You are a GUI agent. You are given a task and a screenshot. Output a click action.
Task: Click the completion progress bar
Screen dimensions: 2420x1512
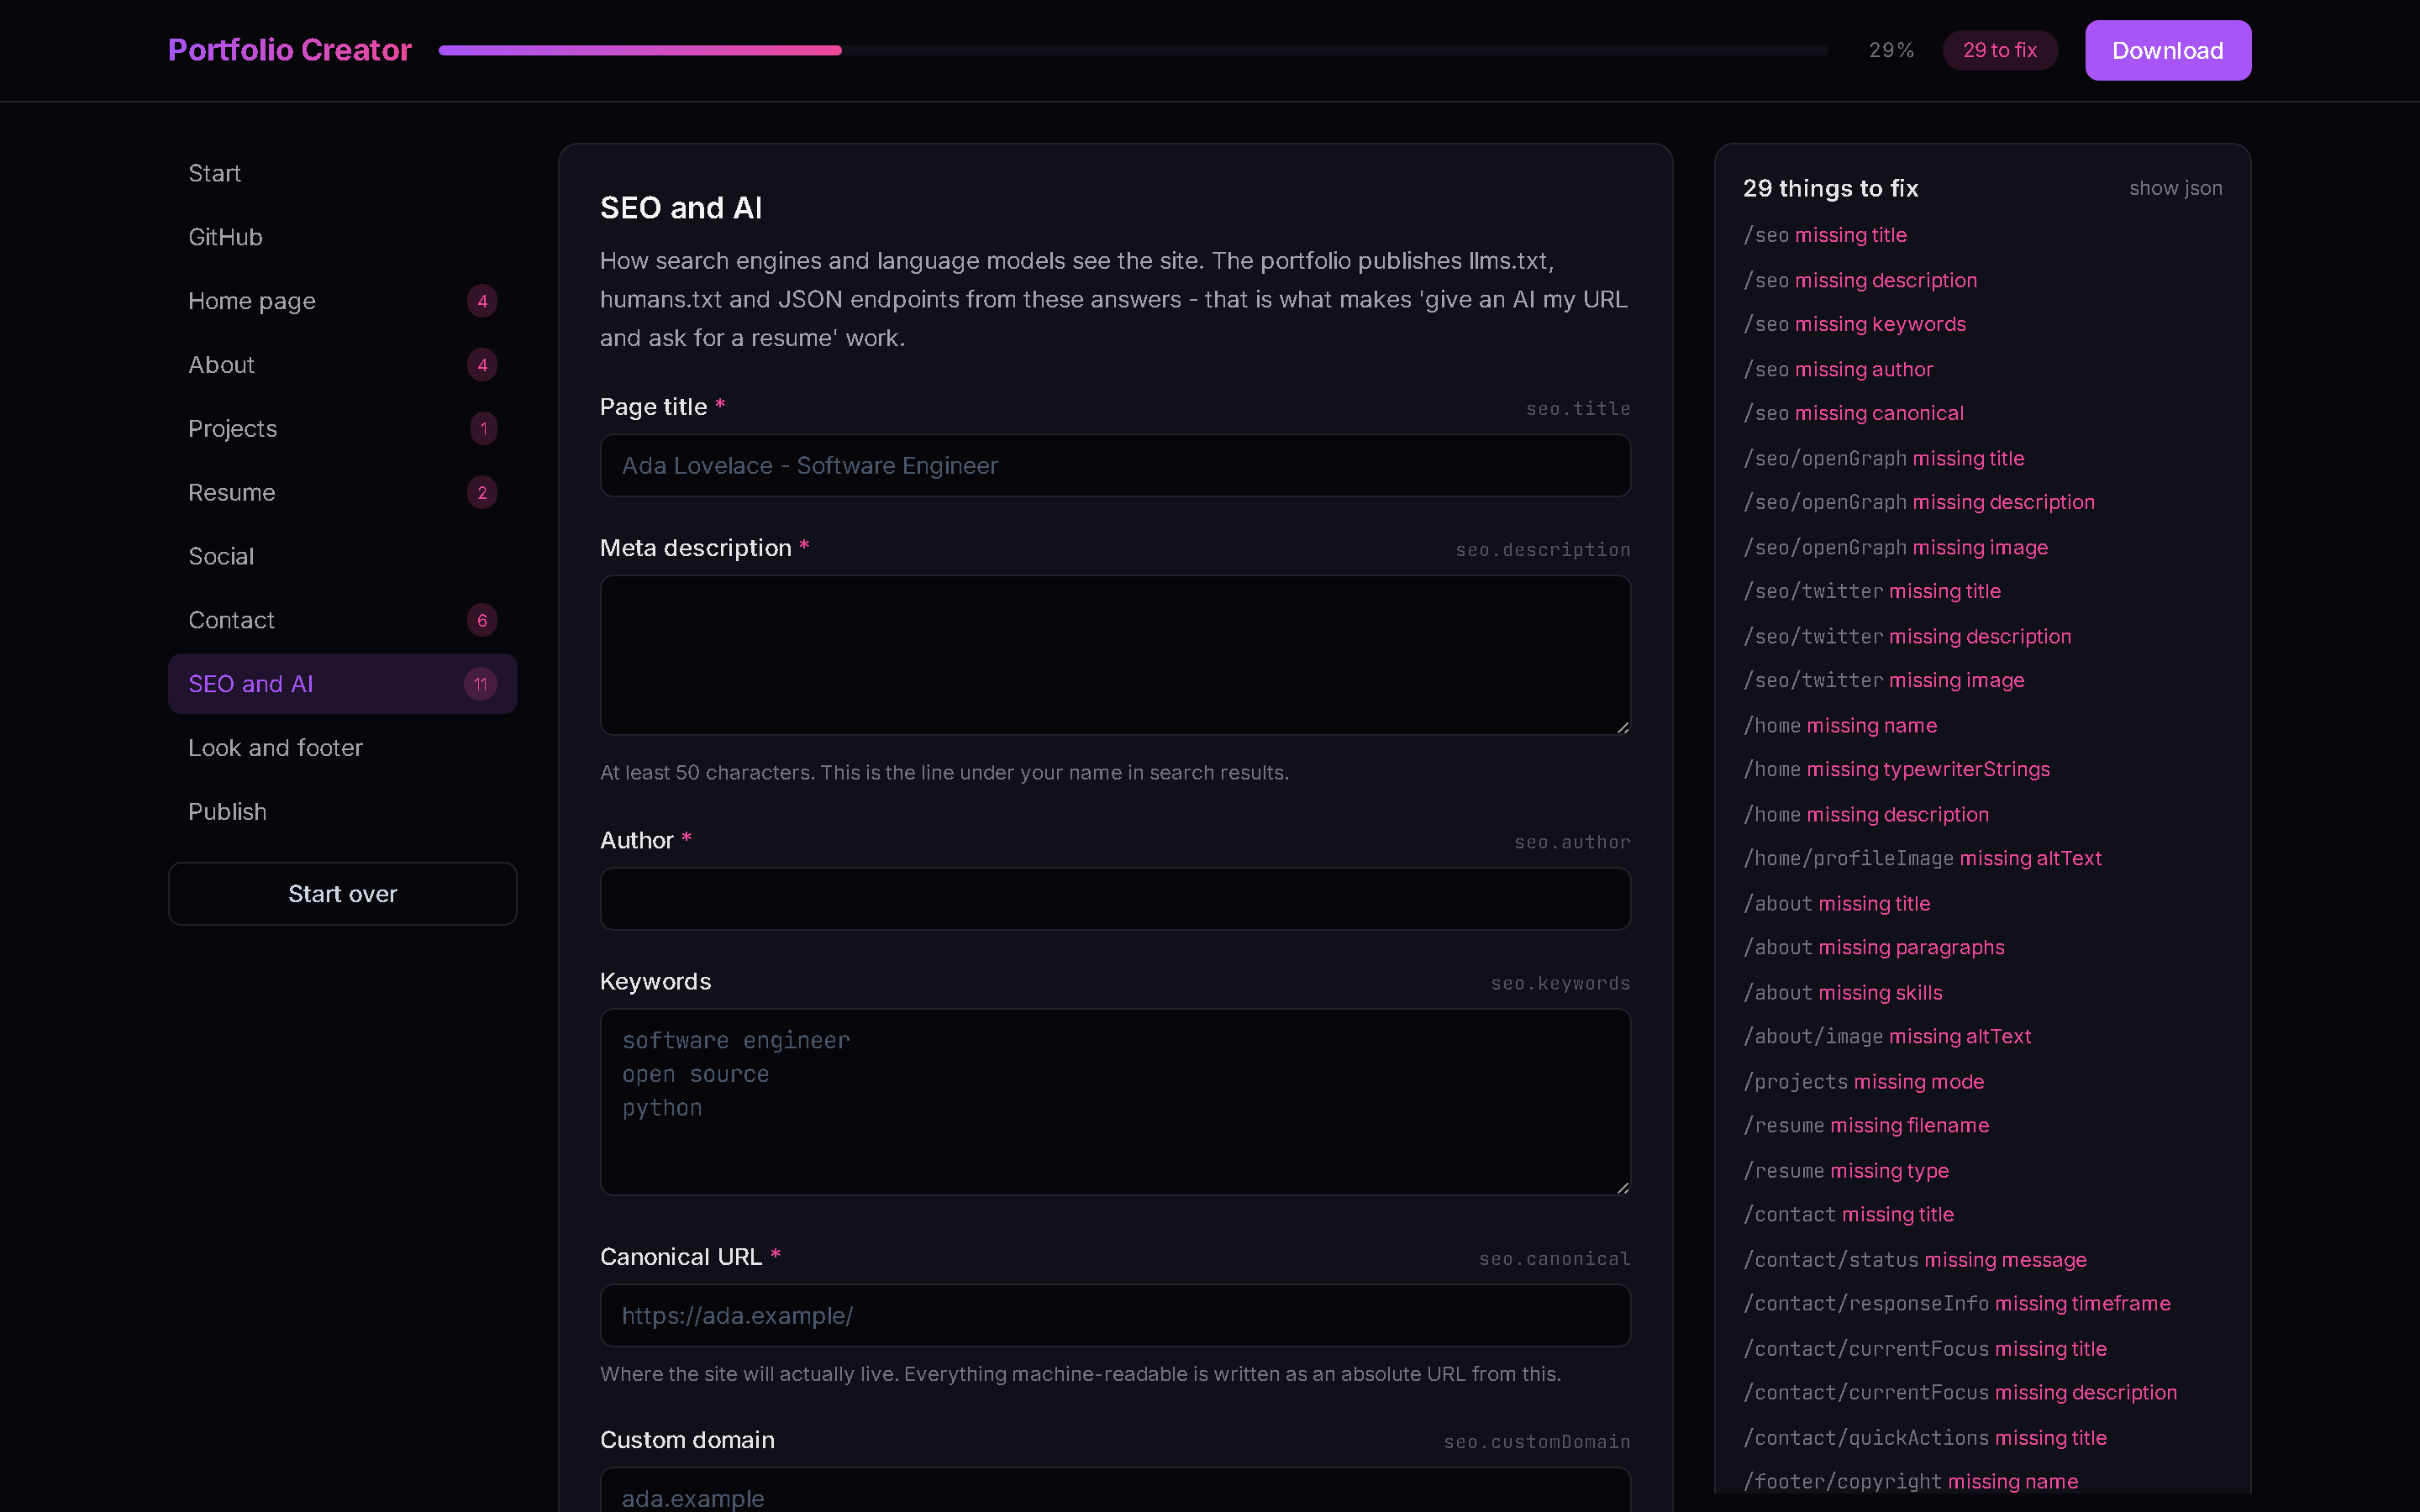(1133, 50)
